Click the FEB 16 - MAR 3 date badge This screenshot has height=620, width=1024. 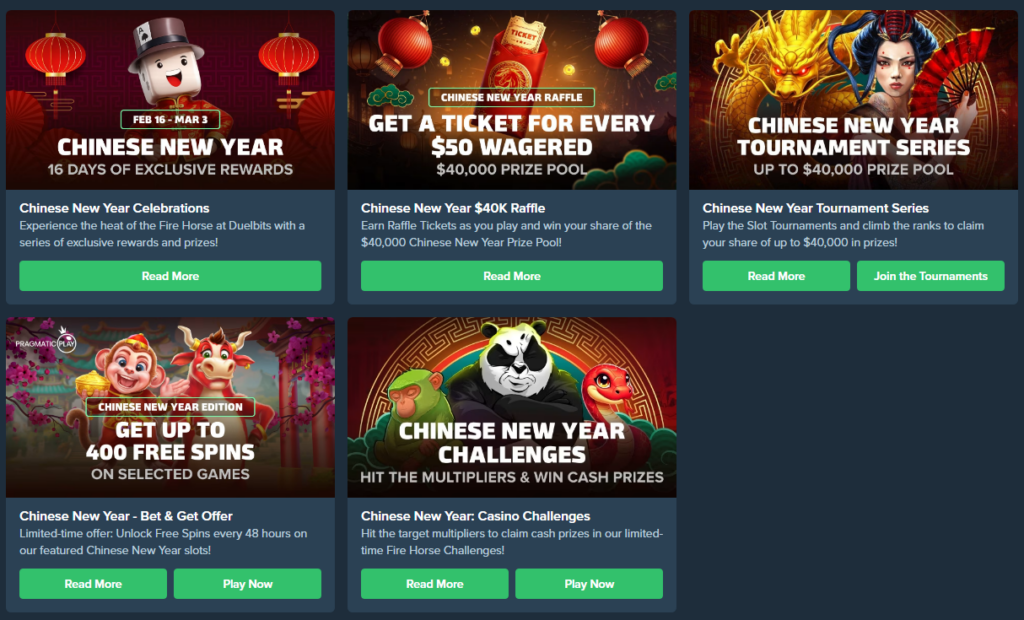click(x=170, y=120)
